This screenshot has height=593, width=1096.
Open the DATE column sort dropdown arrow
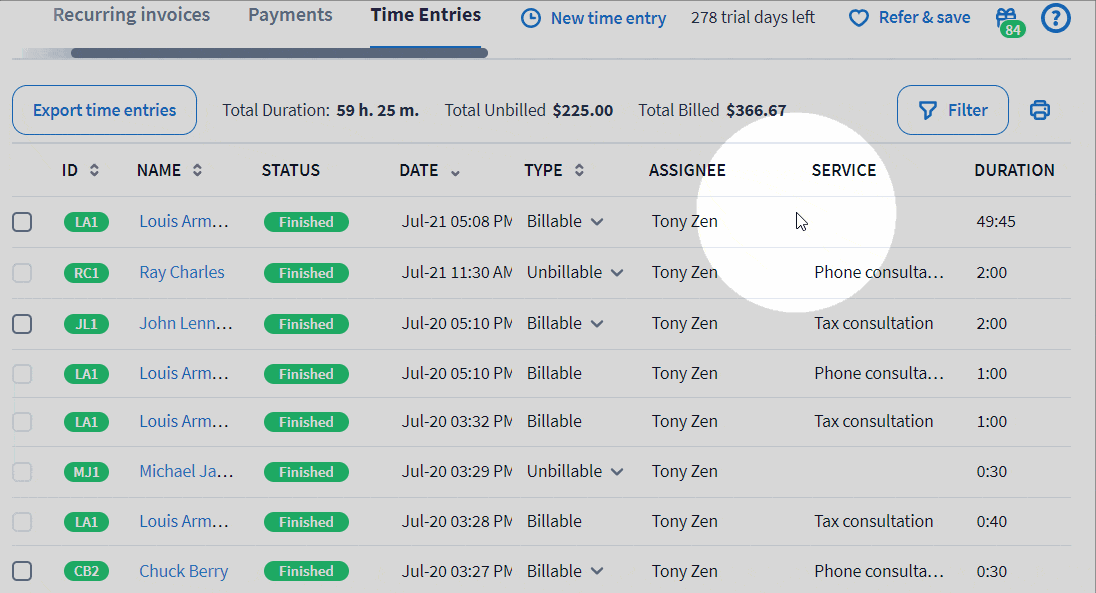[453, 171]
